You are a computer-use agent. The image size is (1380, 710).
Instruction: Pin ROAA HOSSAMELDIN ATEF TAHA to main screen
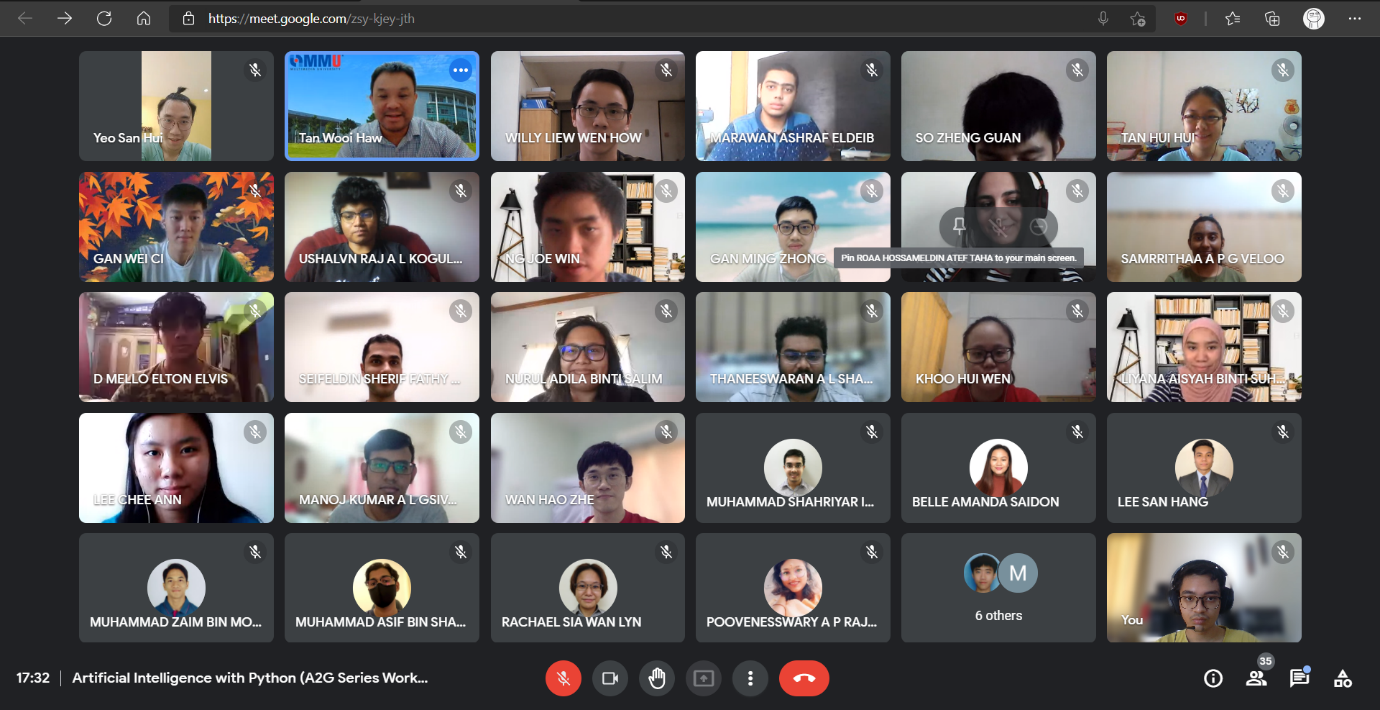point(959,227)
